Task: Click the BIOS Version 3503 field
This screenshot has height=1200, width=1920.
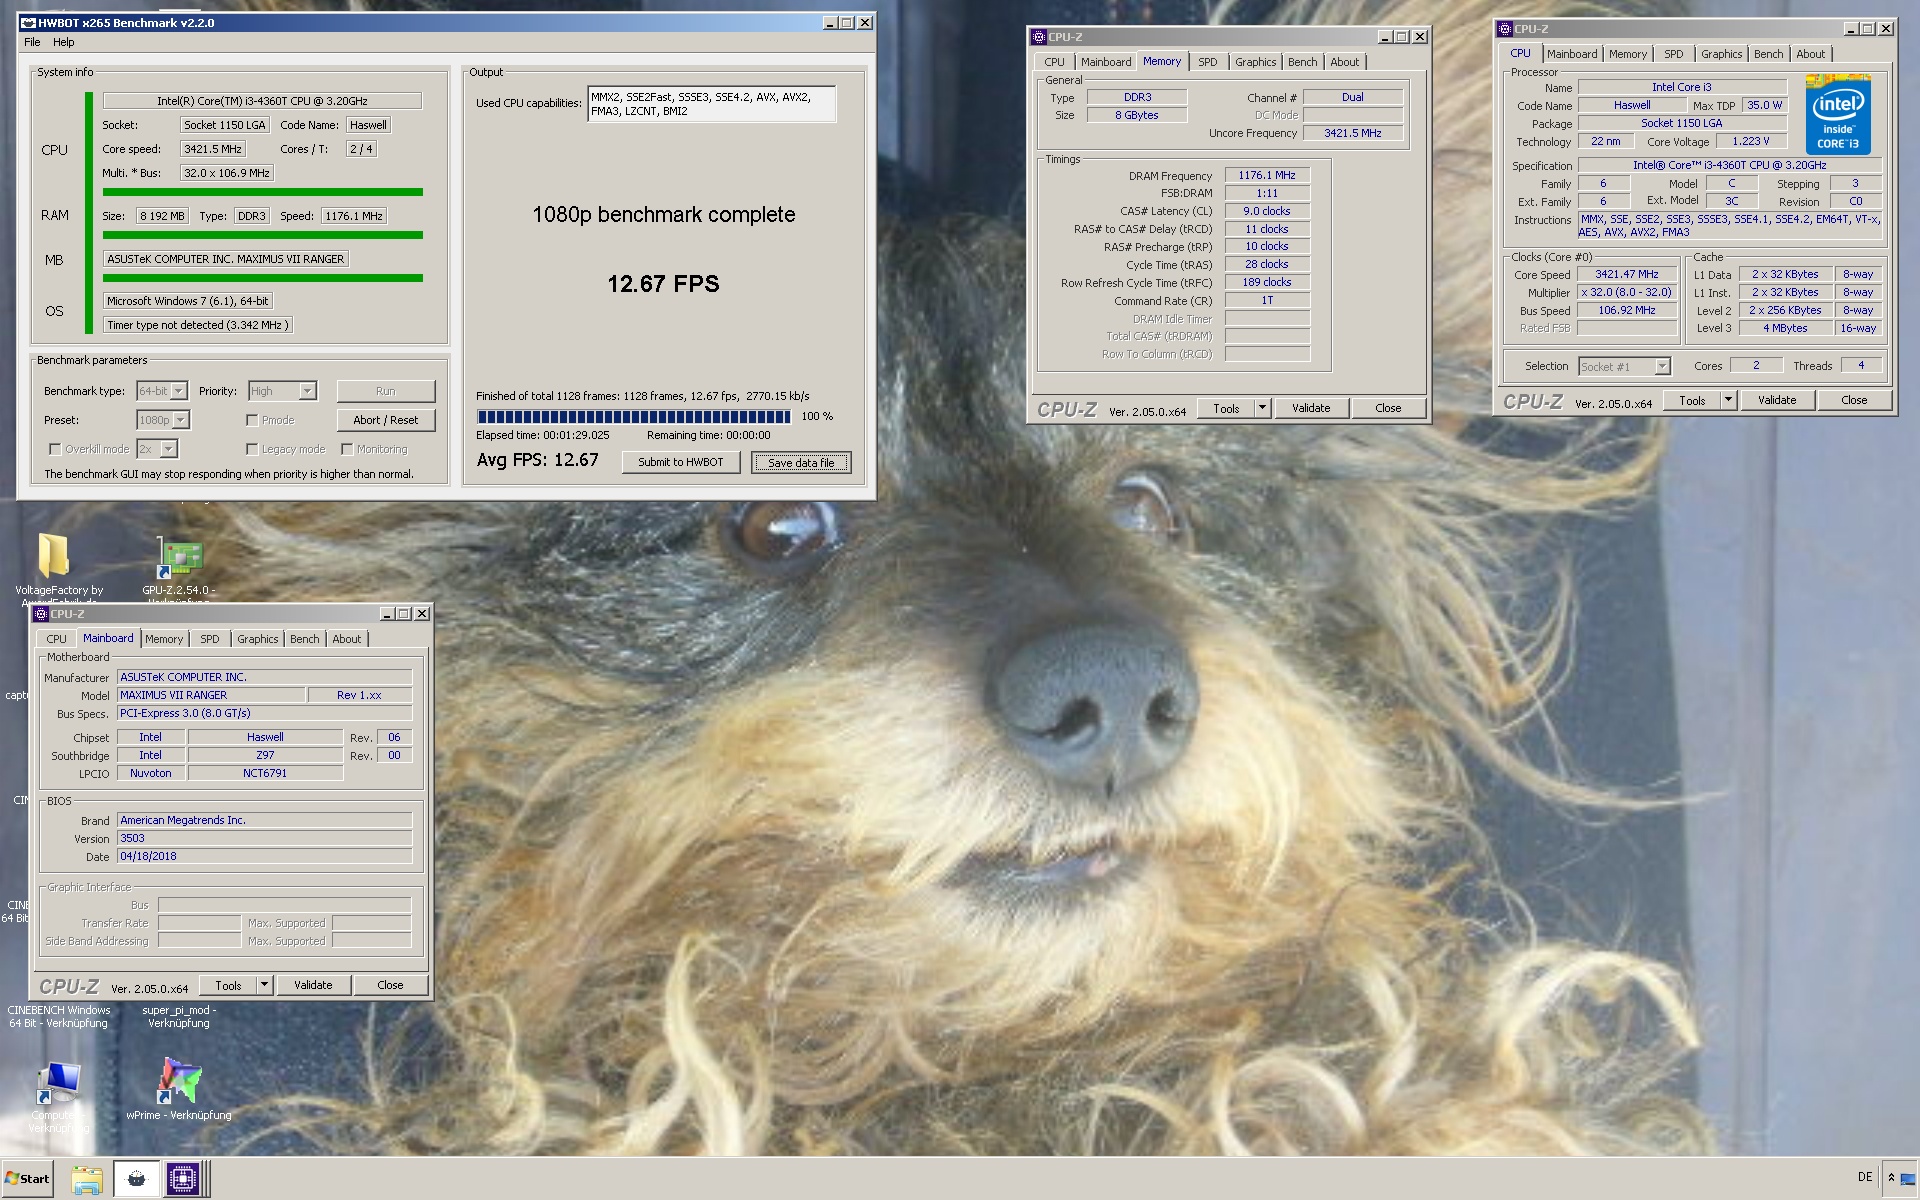Action: pos(264,839)
